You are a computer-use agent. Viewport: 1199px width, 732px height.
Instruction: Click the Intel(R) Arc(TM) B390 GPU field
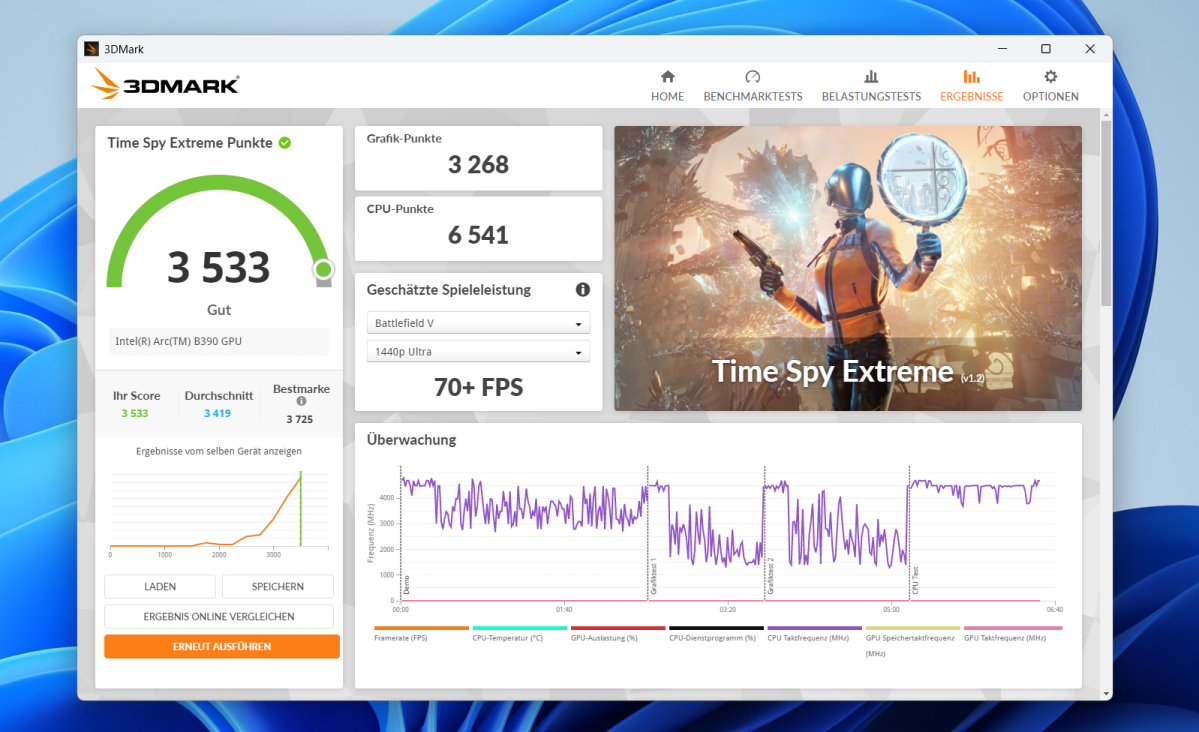219,341
